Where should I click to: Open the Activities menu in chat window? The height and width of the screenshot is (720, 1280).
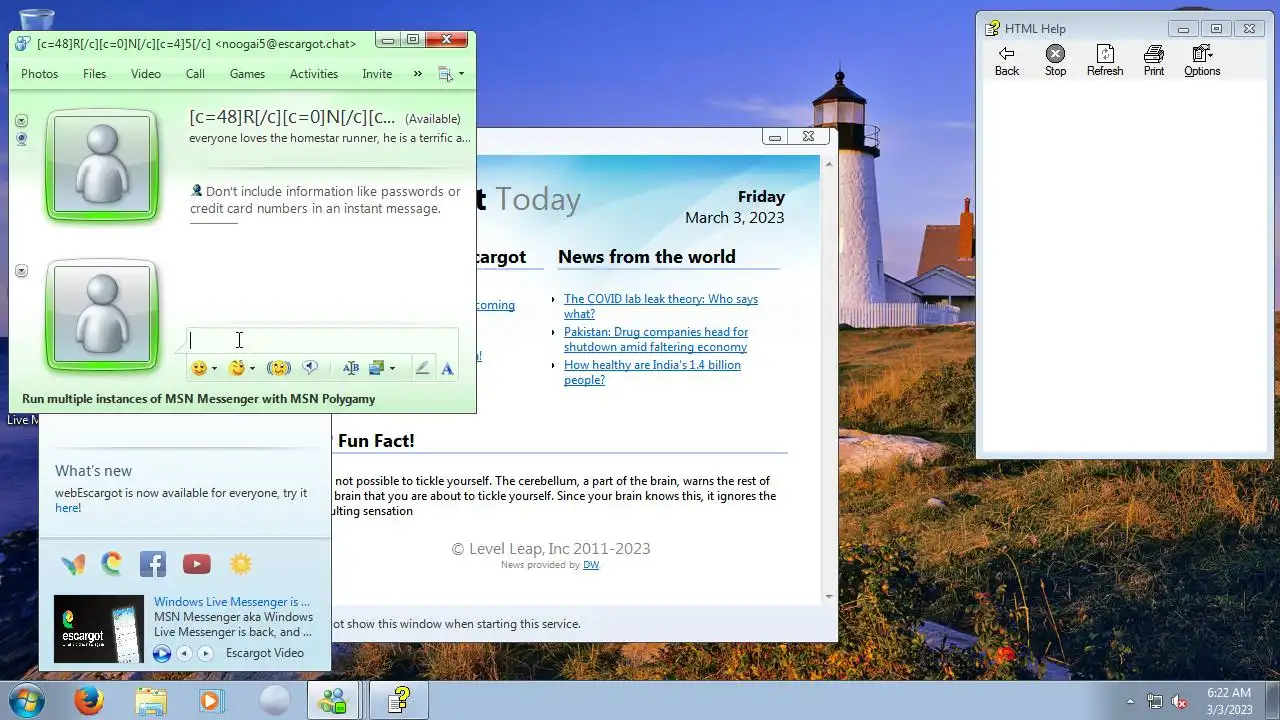(x=314, y=74)
